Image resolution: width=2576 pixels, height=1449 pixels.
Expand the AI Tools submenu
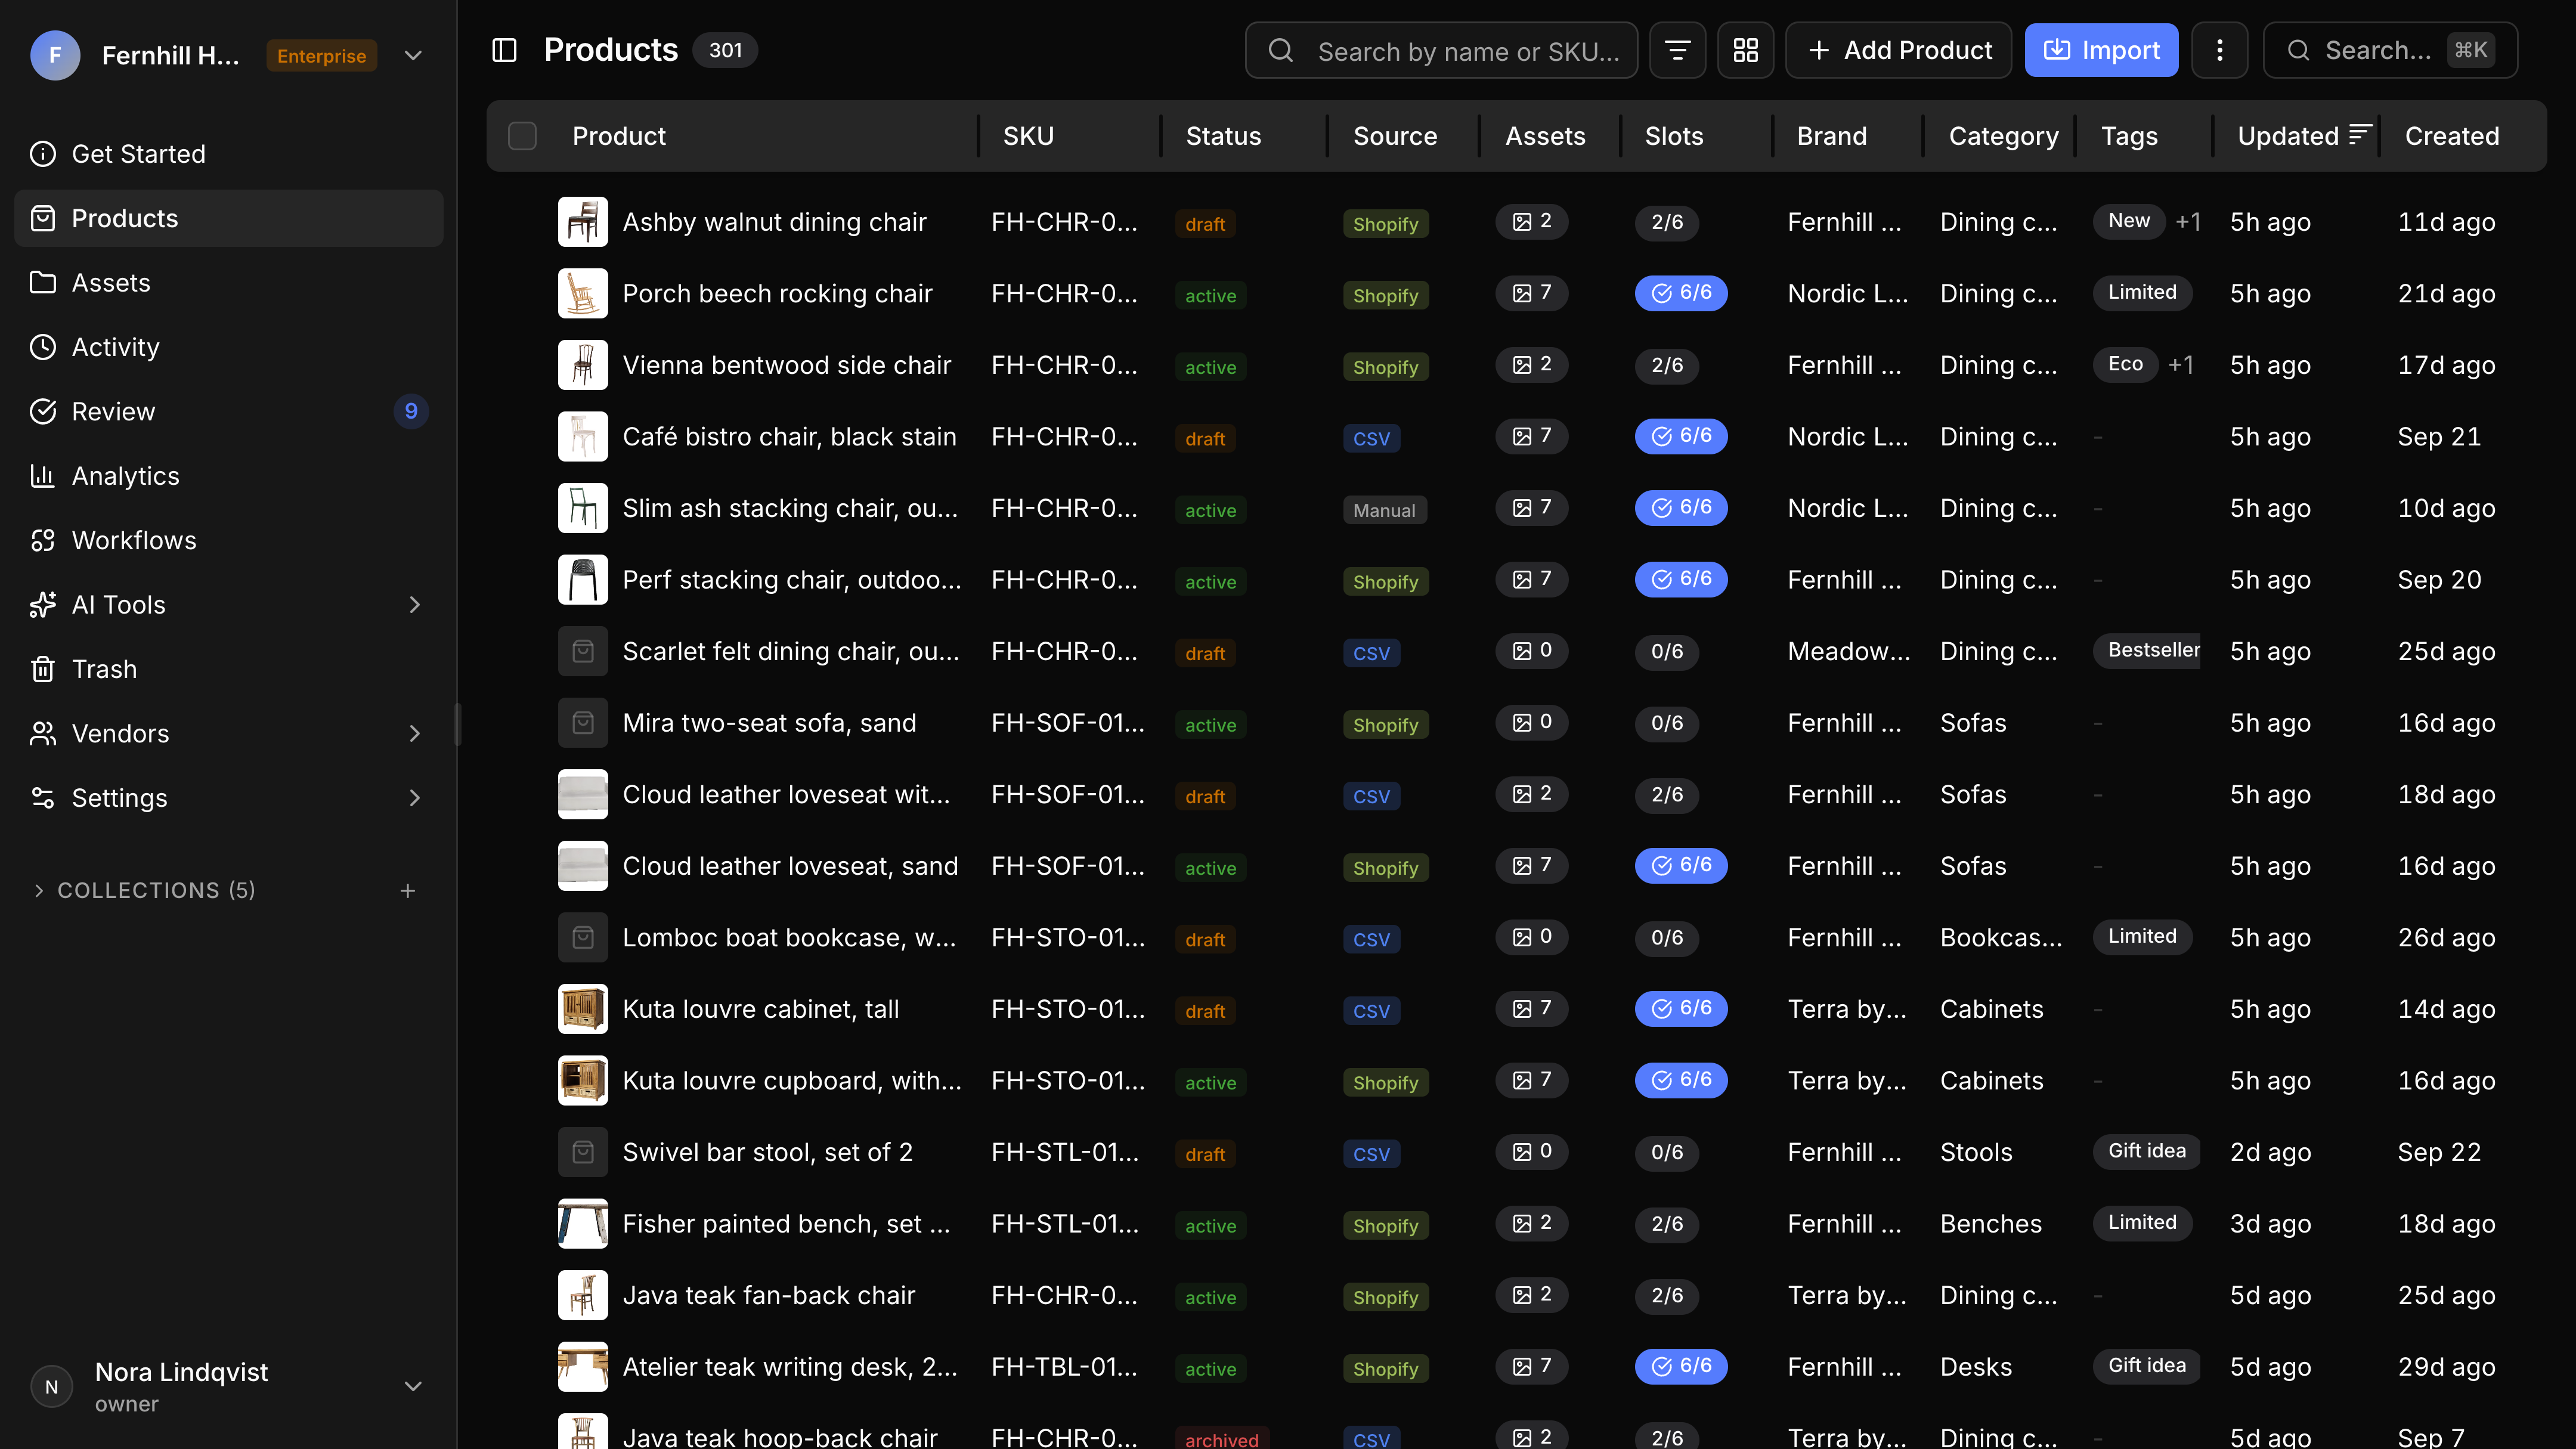414,605
